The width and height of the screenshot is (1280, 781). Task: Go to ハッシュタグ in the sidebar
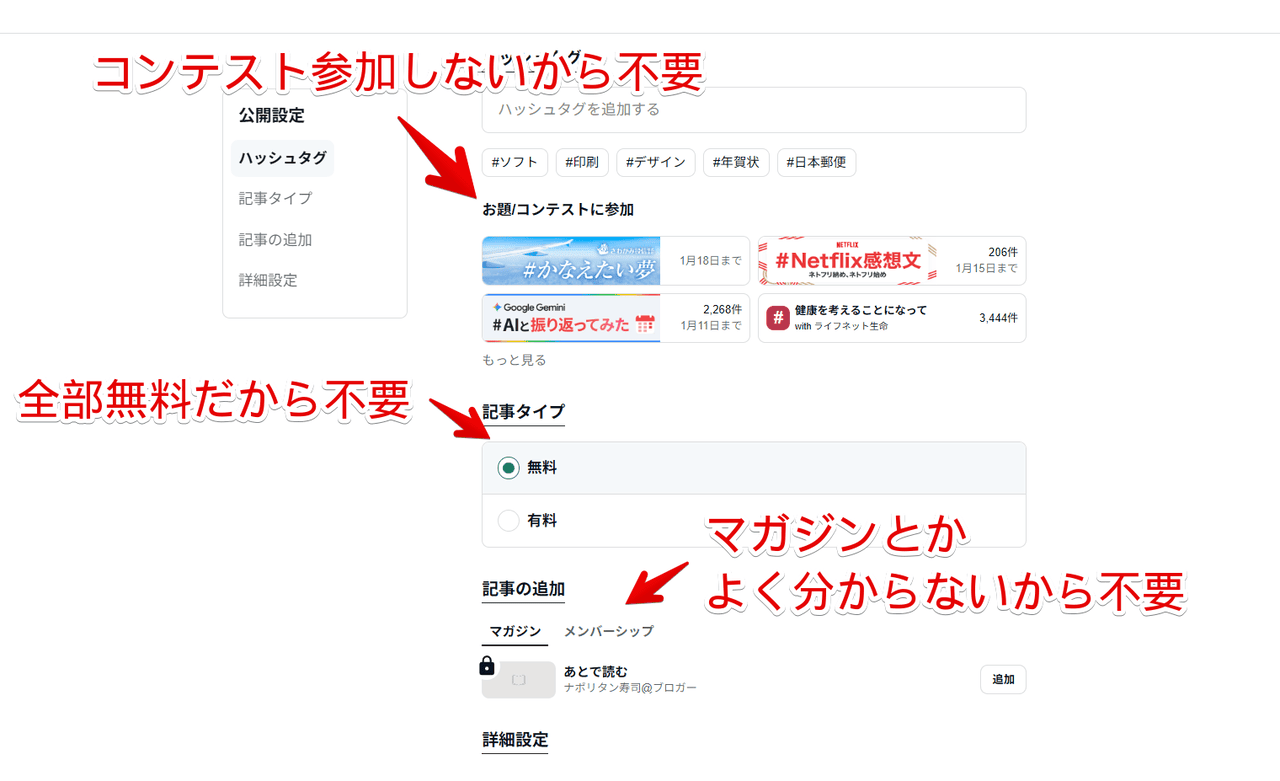pyautogui.click(x=282, y=158)
